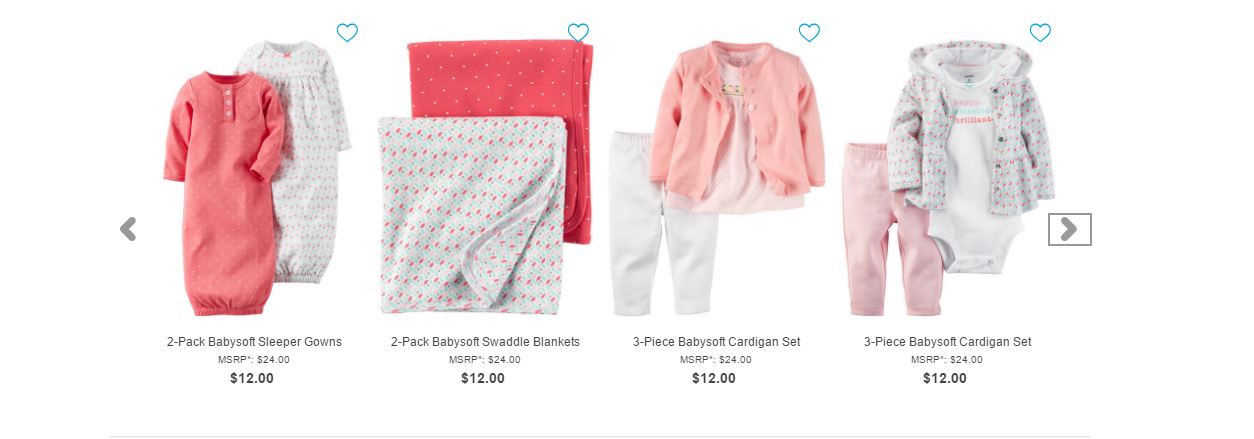Open the 2-Pack Babysoft Swaddle Blankets link

[485, 342]
